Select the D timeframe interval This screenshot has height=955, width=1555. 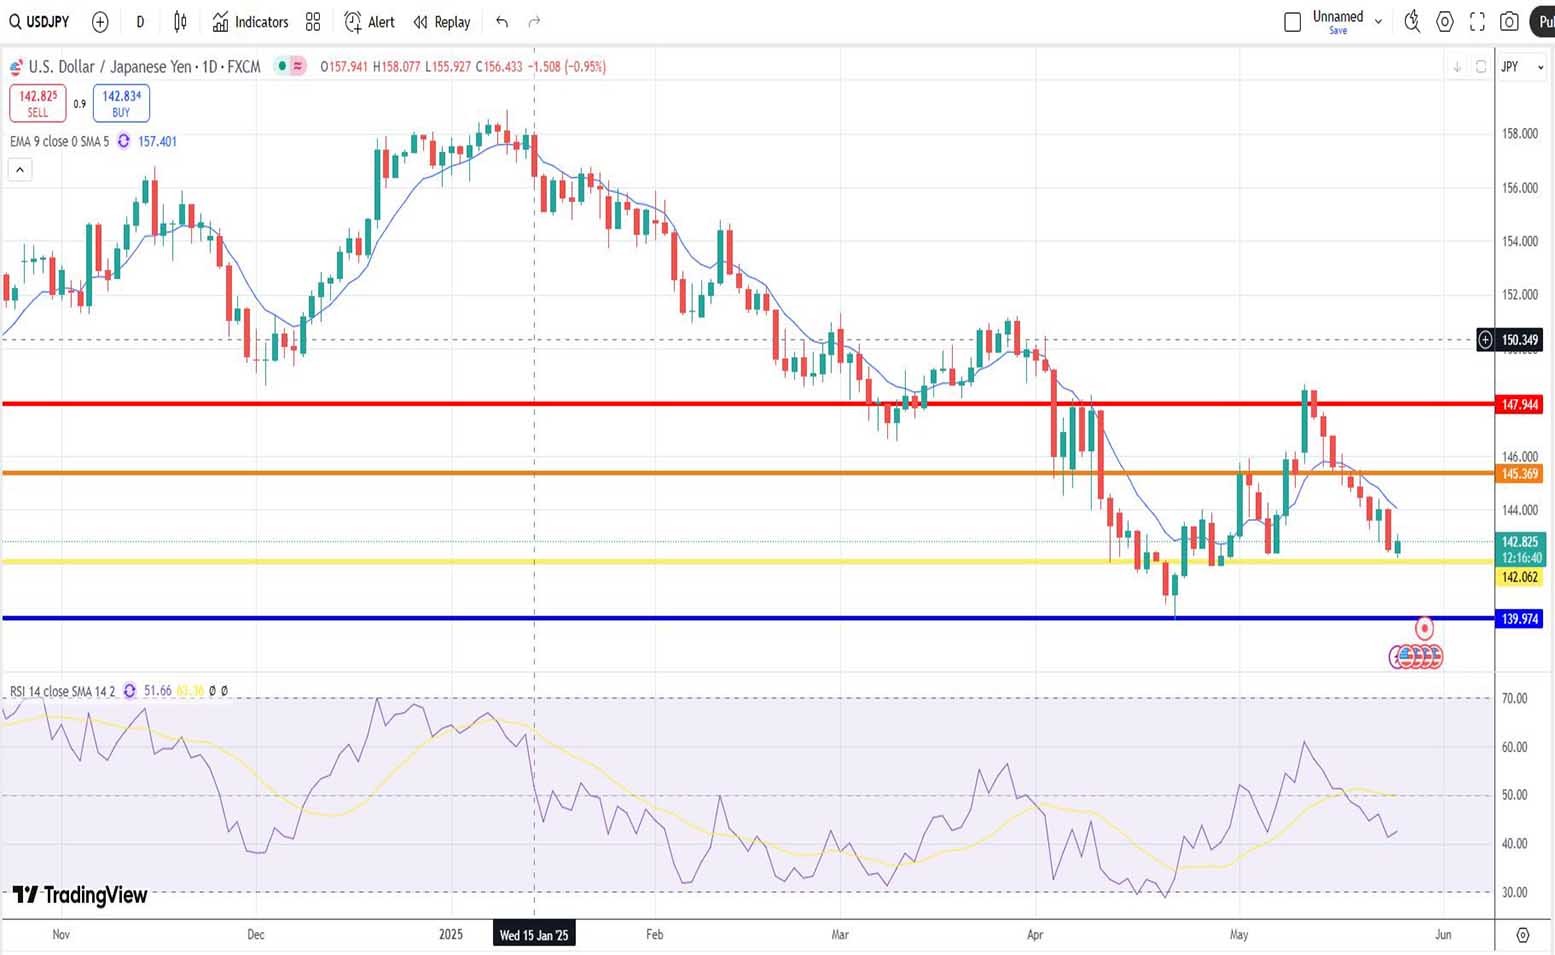pyautogui.click(x=140, y=22)
